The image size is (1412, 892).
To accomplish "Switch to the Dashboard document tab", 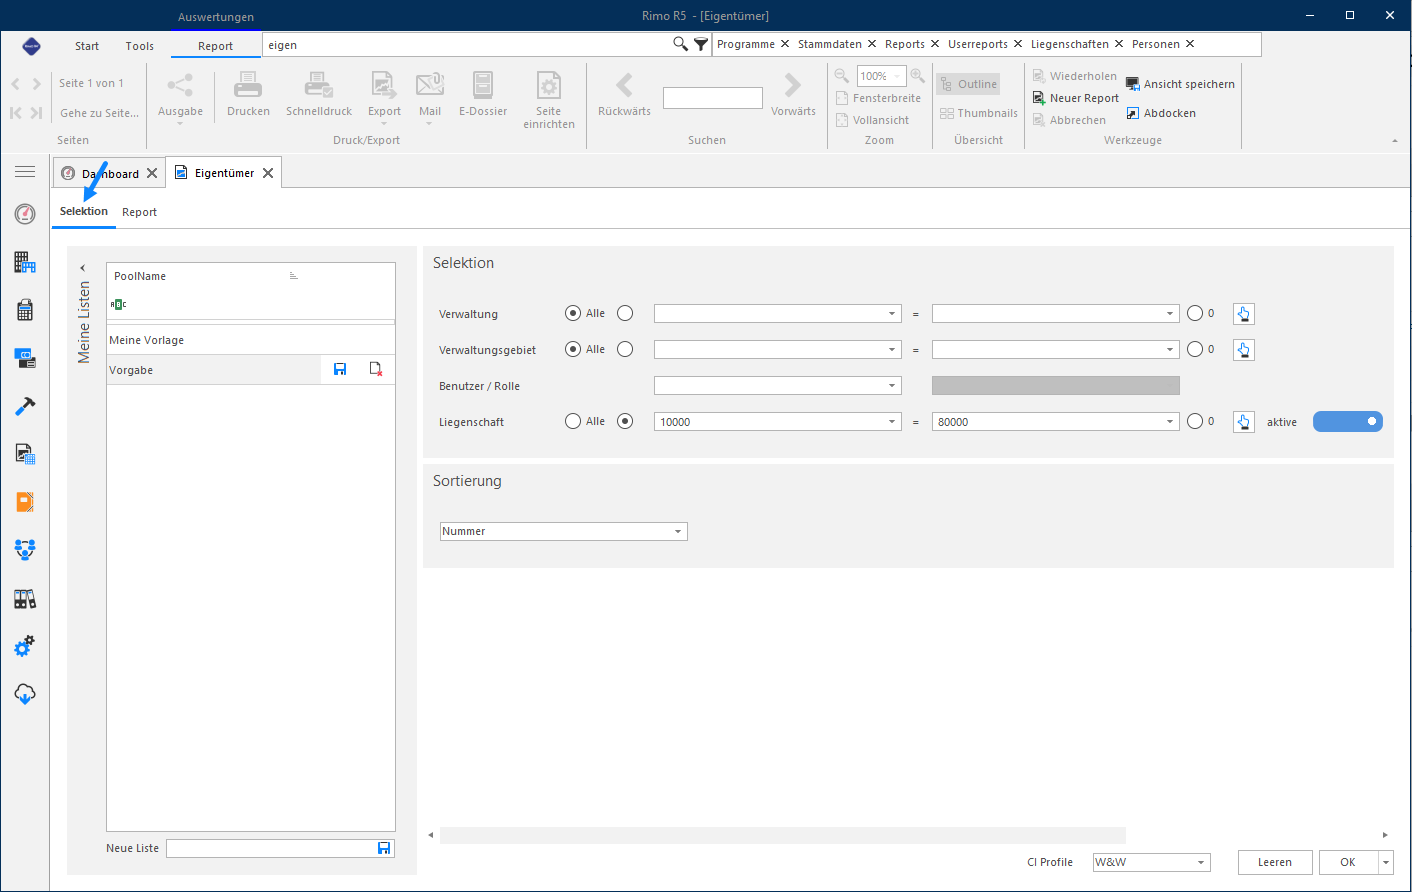I will pos(110,173).
